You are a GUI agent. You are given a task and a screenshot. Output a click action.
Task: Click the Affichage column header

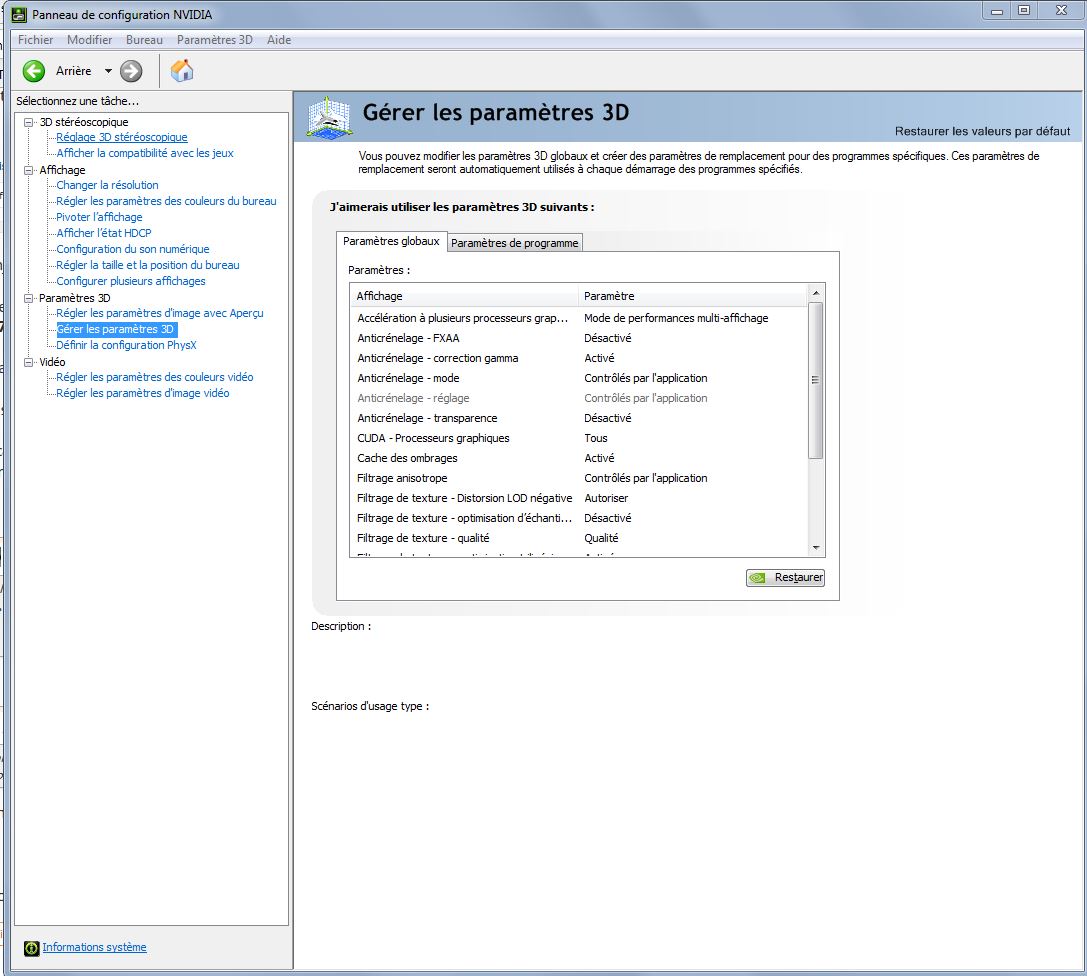pyautogui.click(x=464, y=296)
